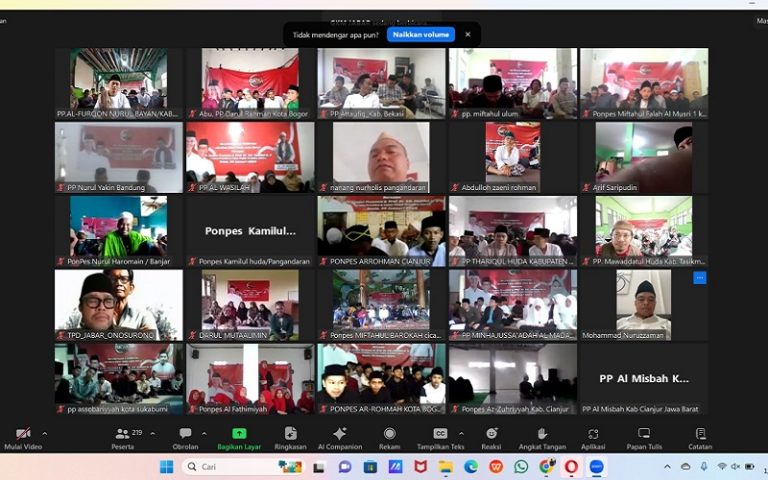
Task: Click the green Bagikan Layar button
Action: pos(239,437)
